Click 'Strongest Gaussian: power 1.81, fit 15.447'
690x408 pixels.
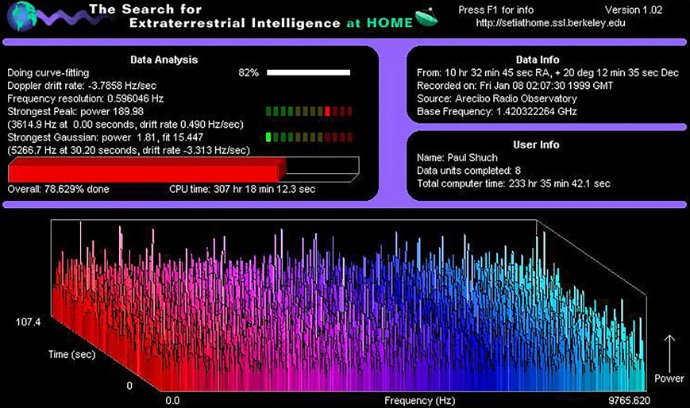coord(105,137)
